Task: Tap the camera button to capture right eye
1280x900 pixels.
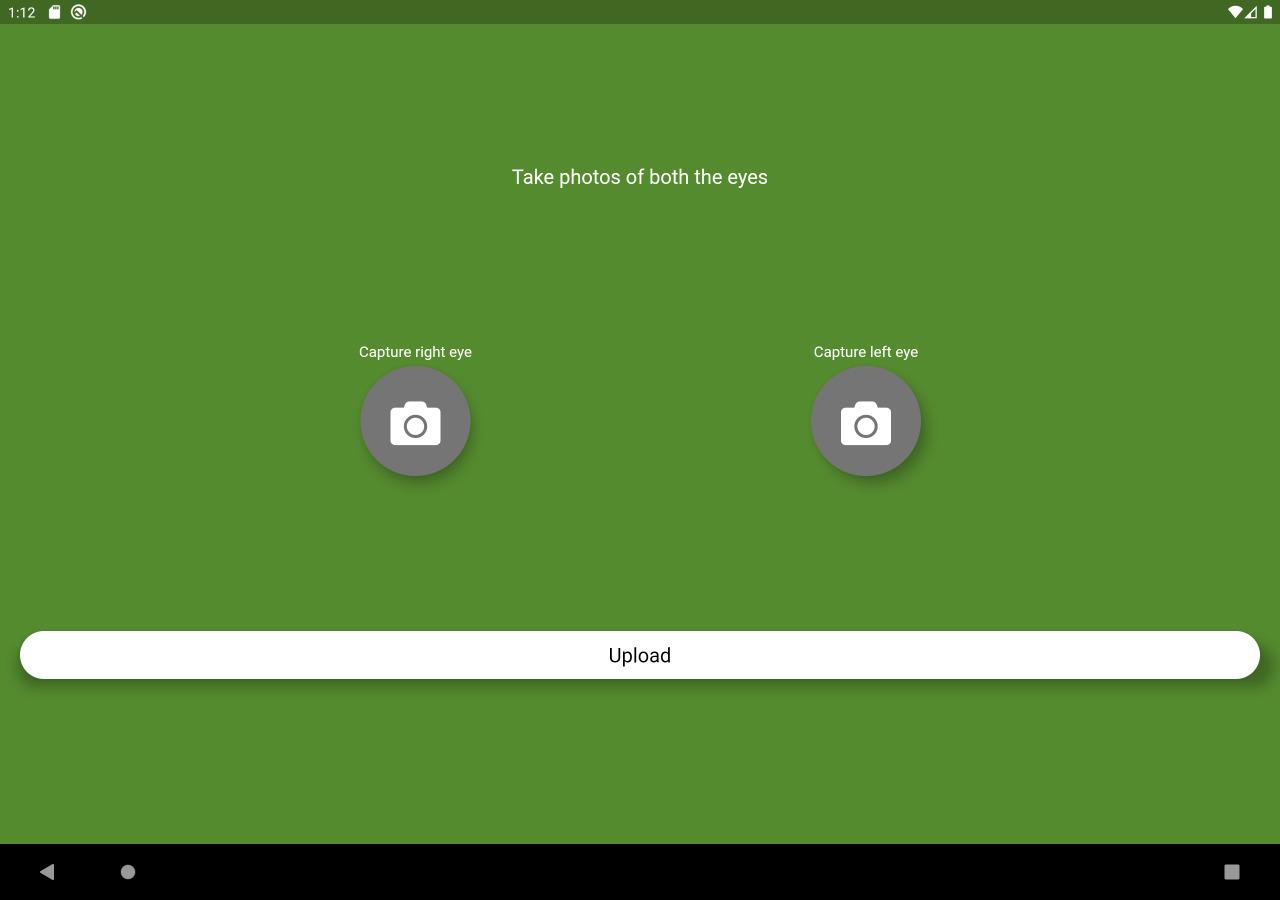Action: click(x=415, y=421)
